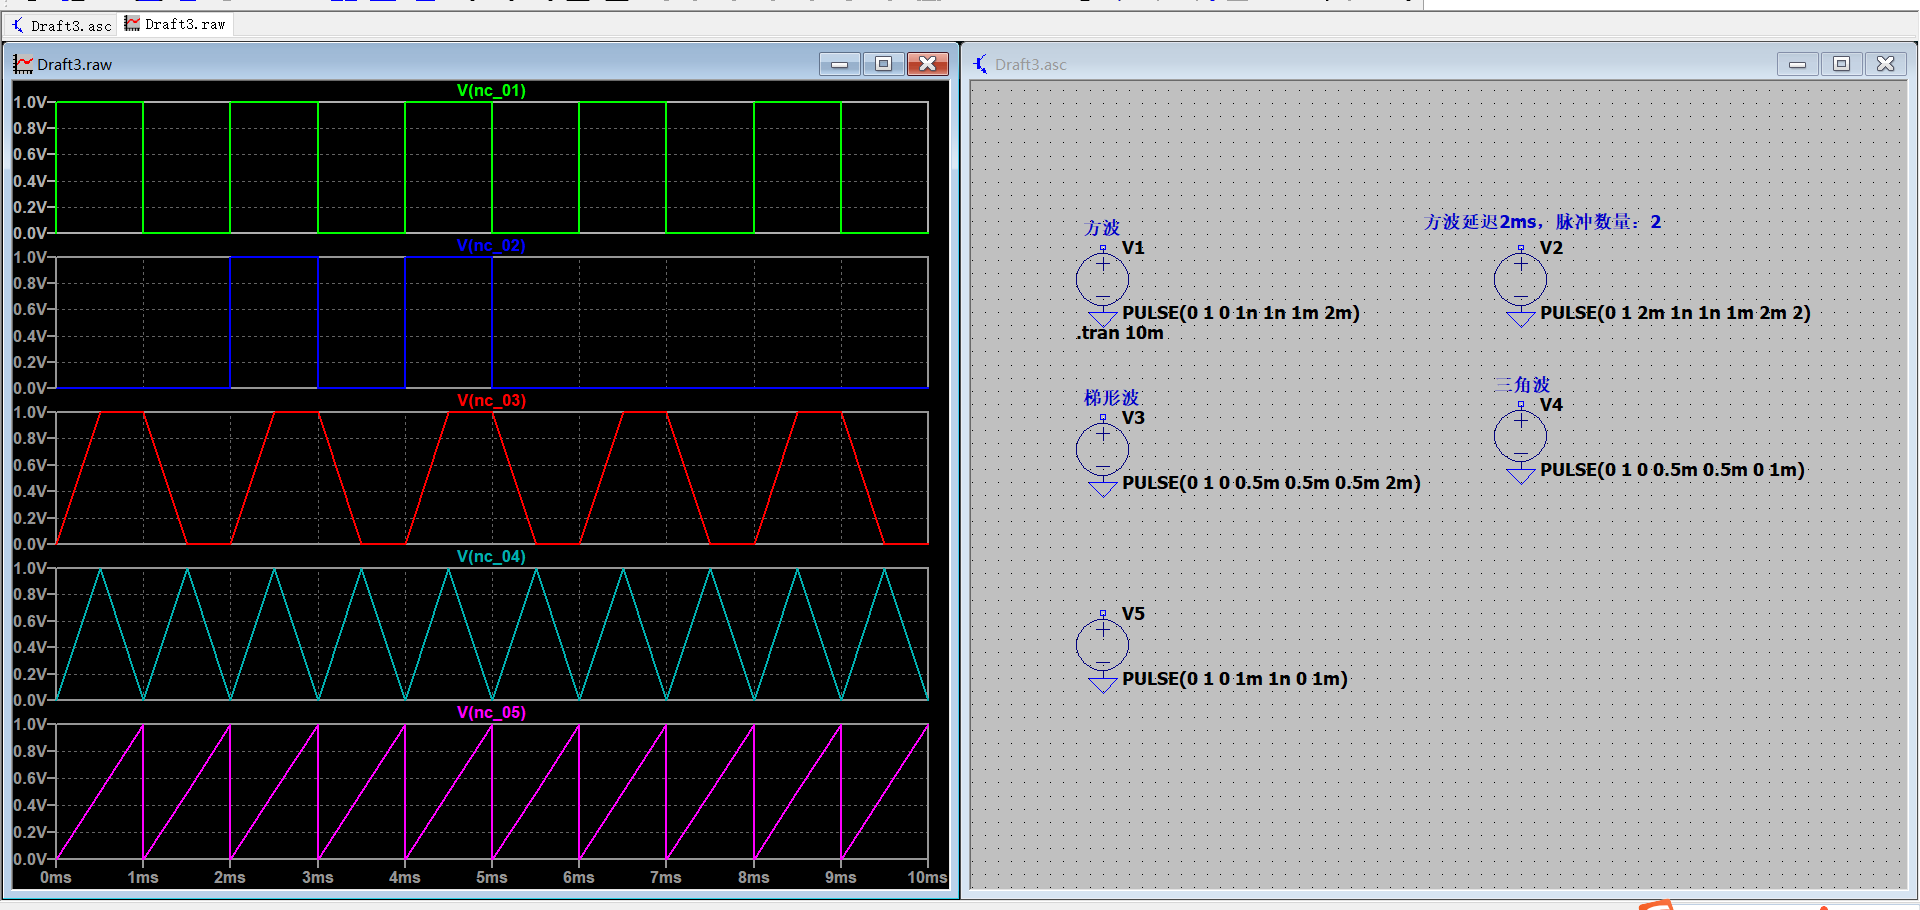Click the ground symbol beneath source V1
This screenshot has height=910, width=1920.
pyautogui.click(x=1102, y=319)
